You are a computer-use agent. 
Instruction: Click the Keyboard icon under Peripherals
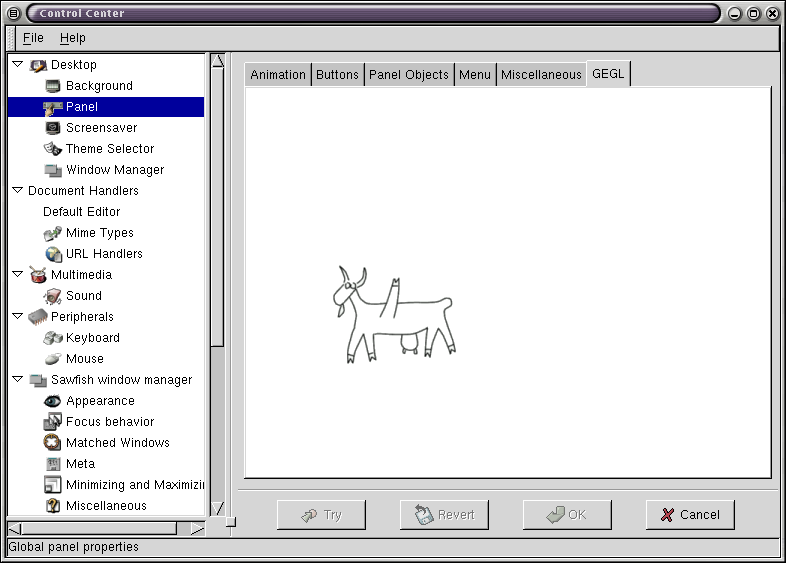[53, 338]
